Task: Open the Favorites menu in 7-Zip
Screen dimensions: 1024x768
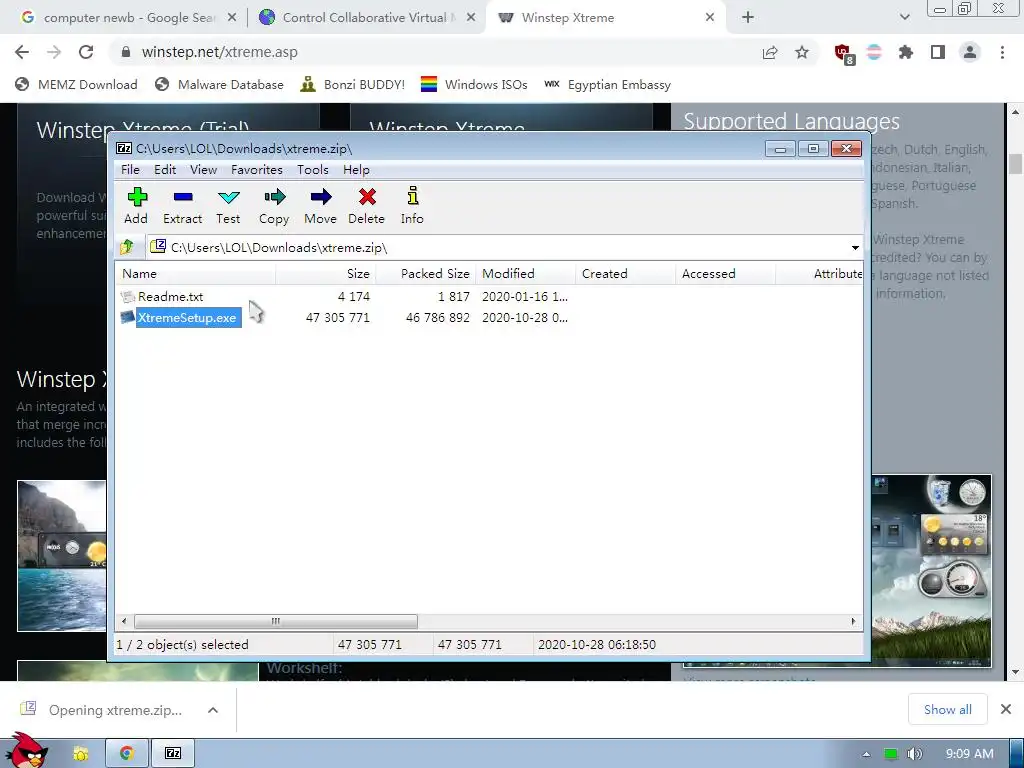Action: click(257, 170)
